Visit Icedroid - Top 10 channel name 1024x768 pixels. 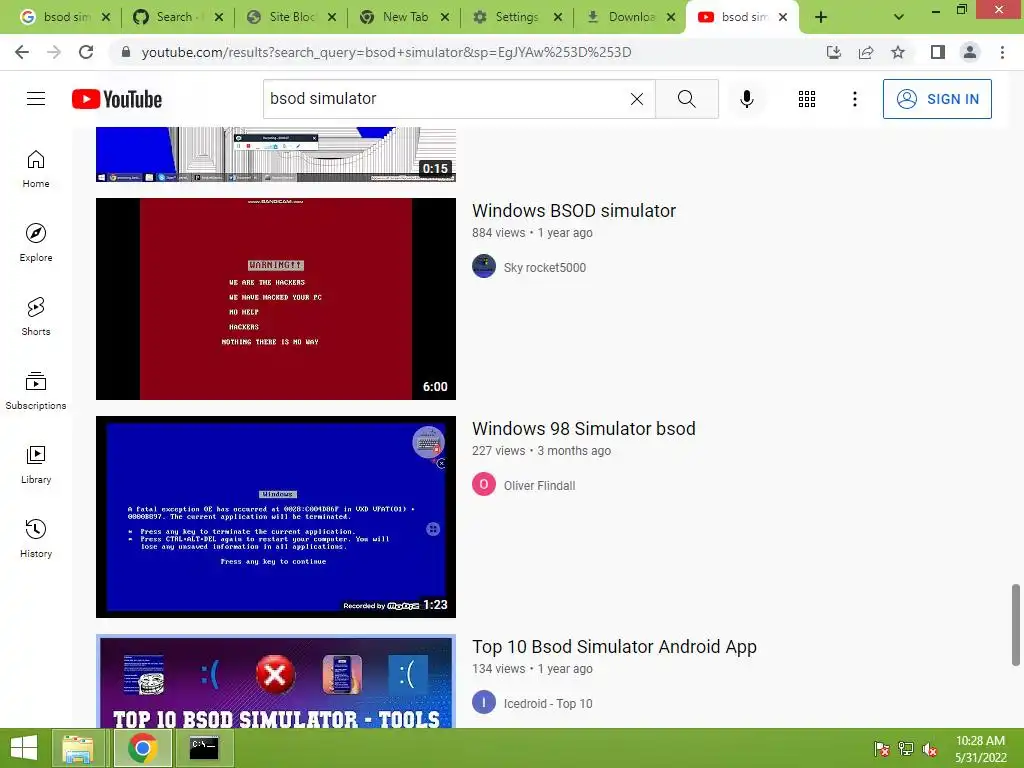point(548,704)
